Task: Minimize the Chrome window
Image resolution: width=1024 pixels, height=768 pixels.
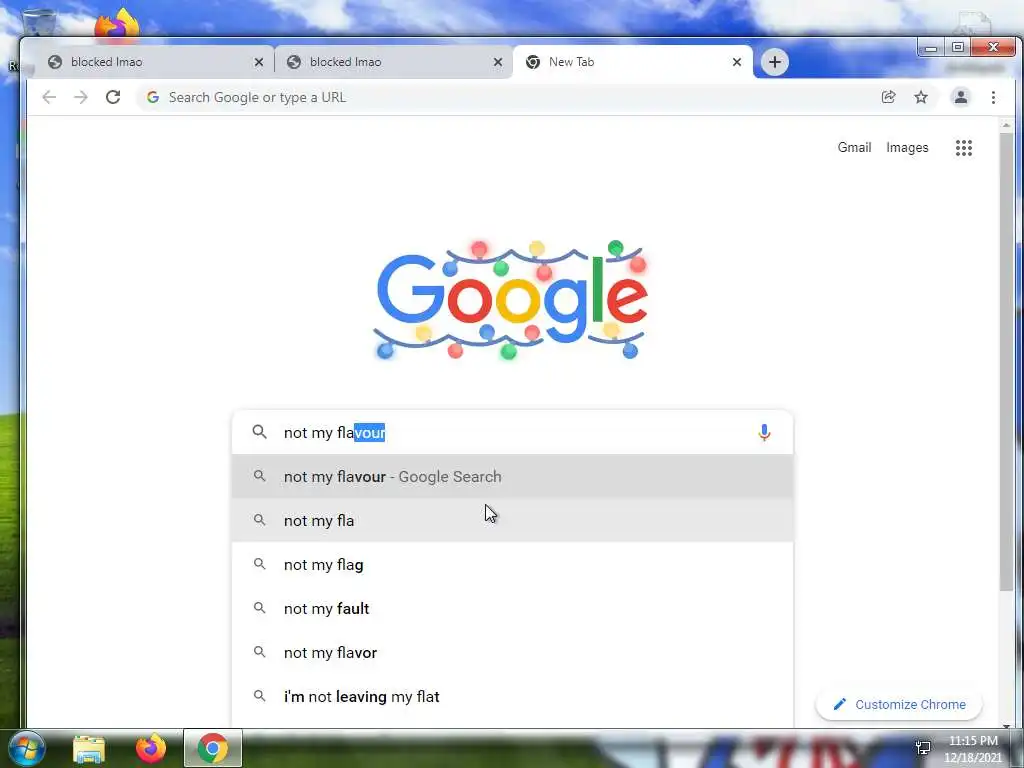Action: [931, 47]
